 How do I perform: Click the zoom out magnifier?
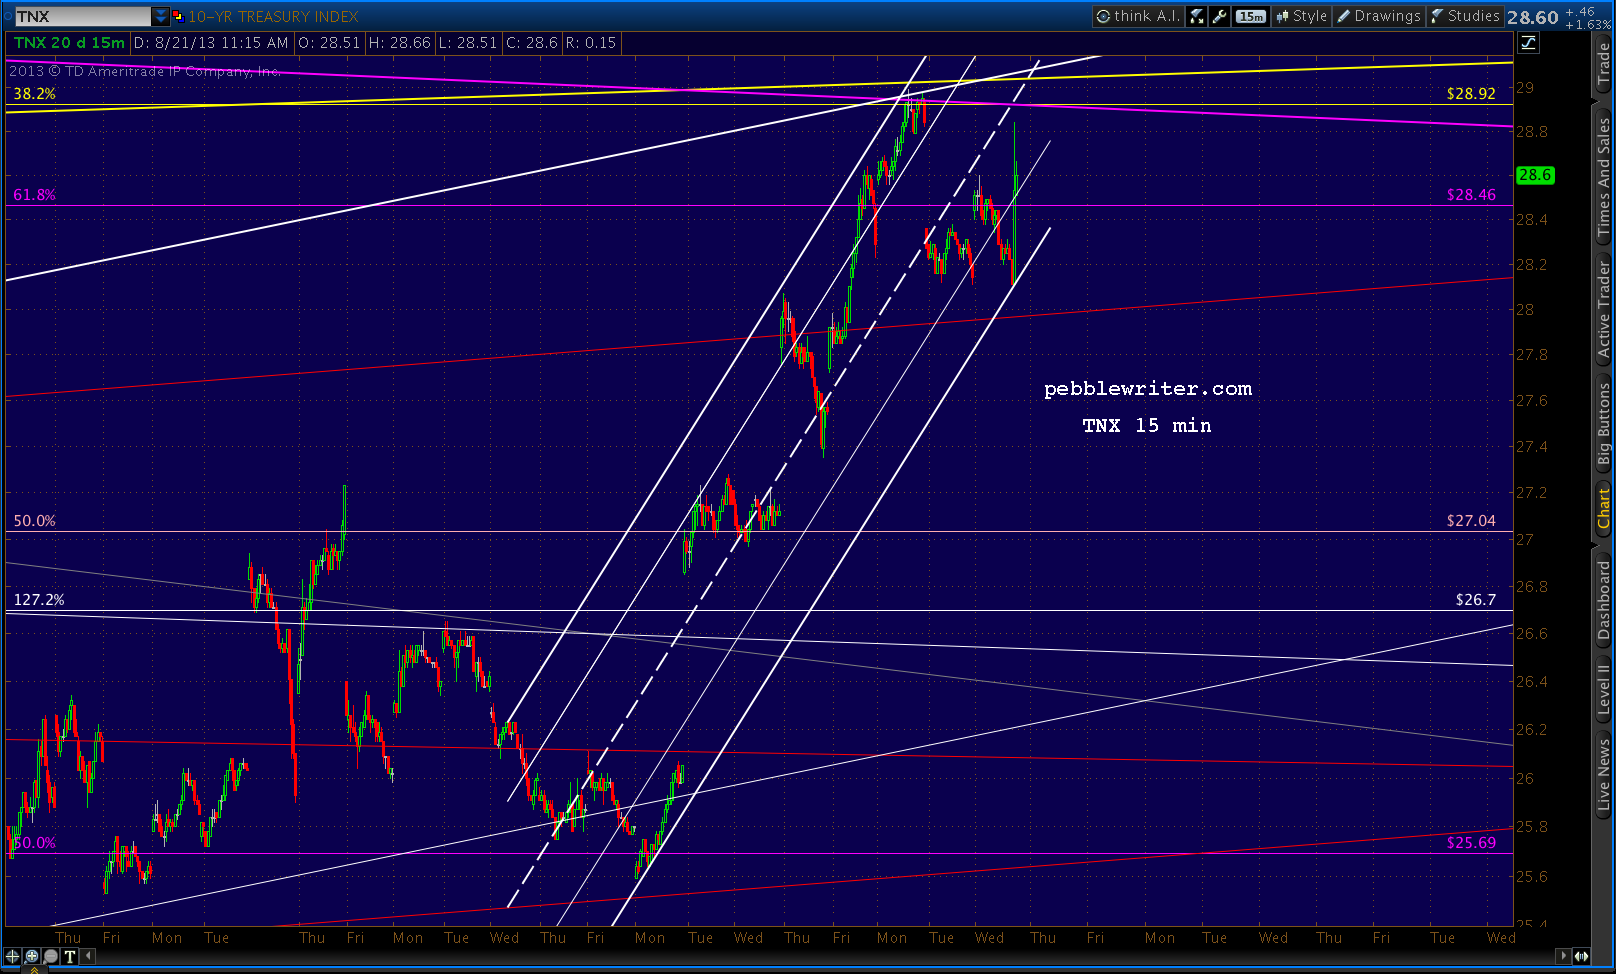click(51, 956)
